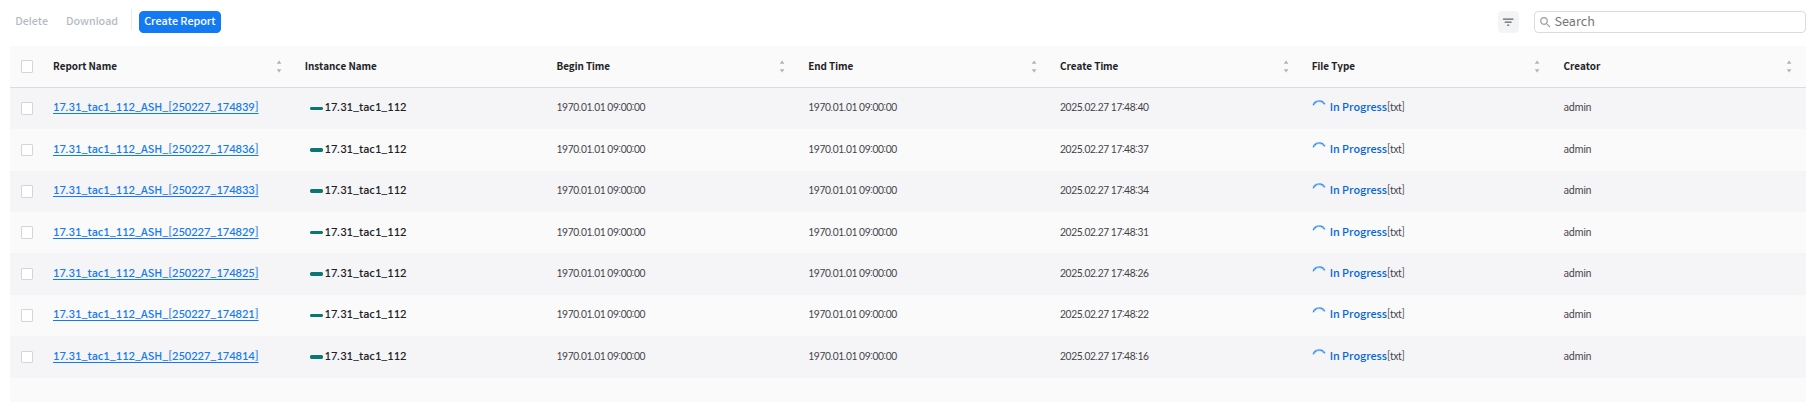This screenshot has height=402, width=1819.
Task: Click the magnifier icon in Search box
Action: click(1545, 22)
